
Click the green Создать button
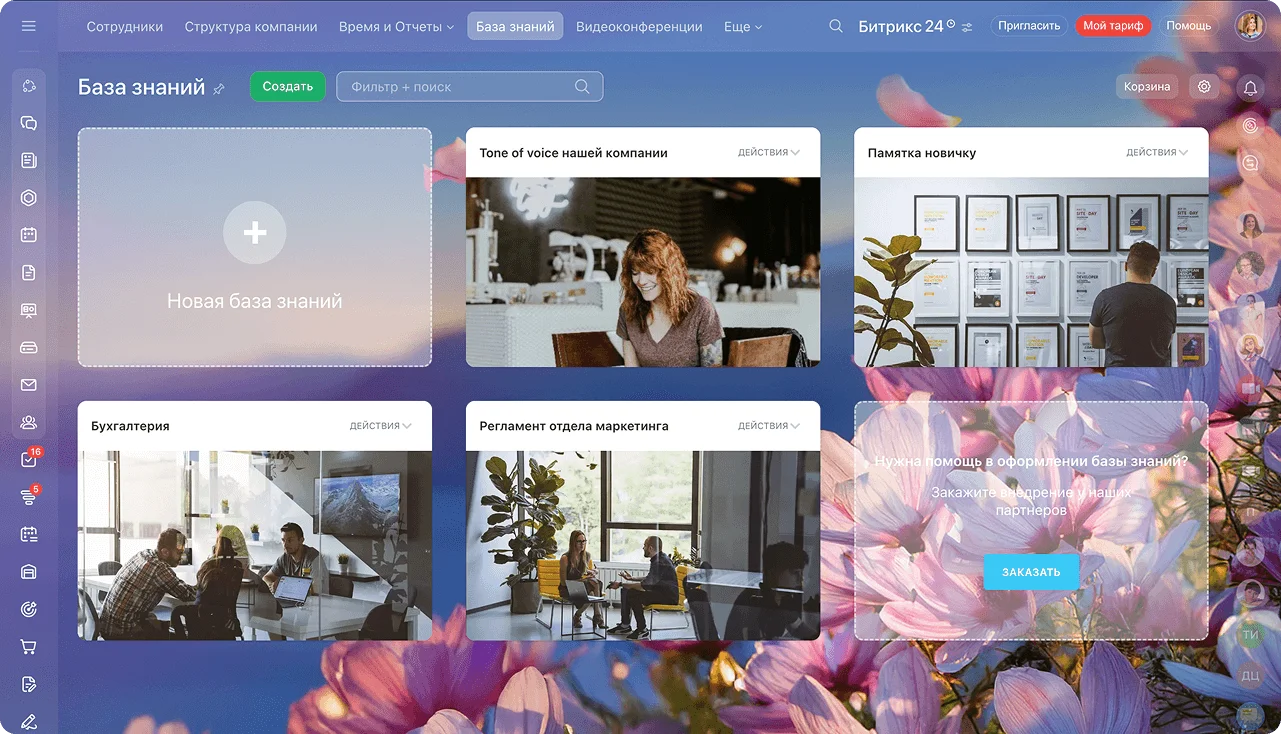288,87
